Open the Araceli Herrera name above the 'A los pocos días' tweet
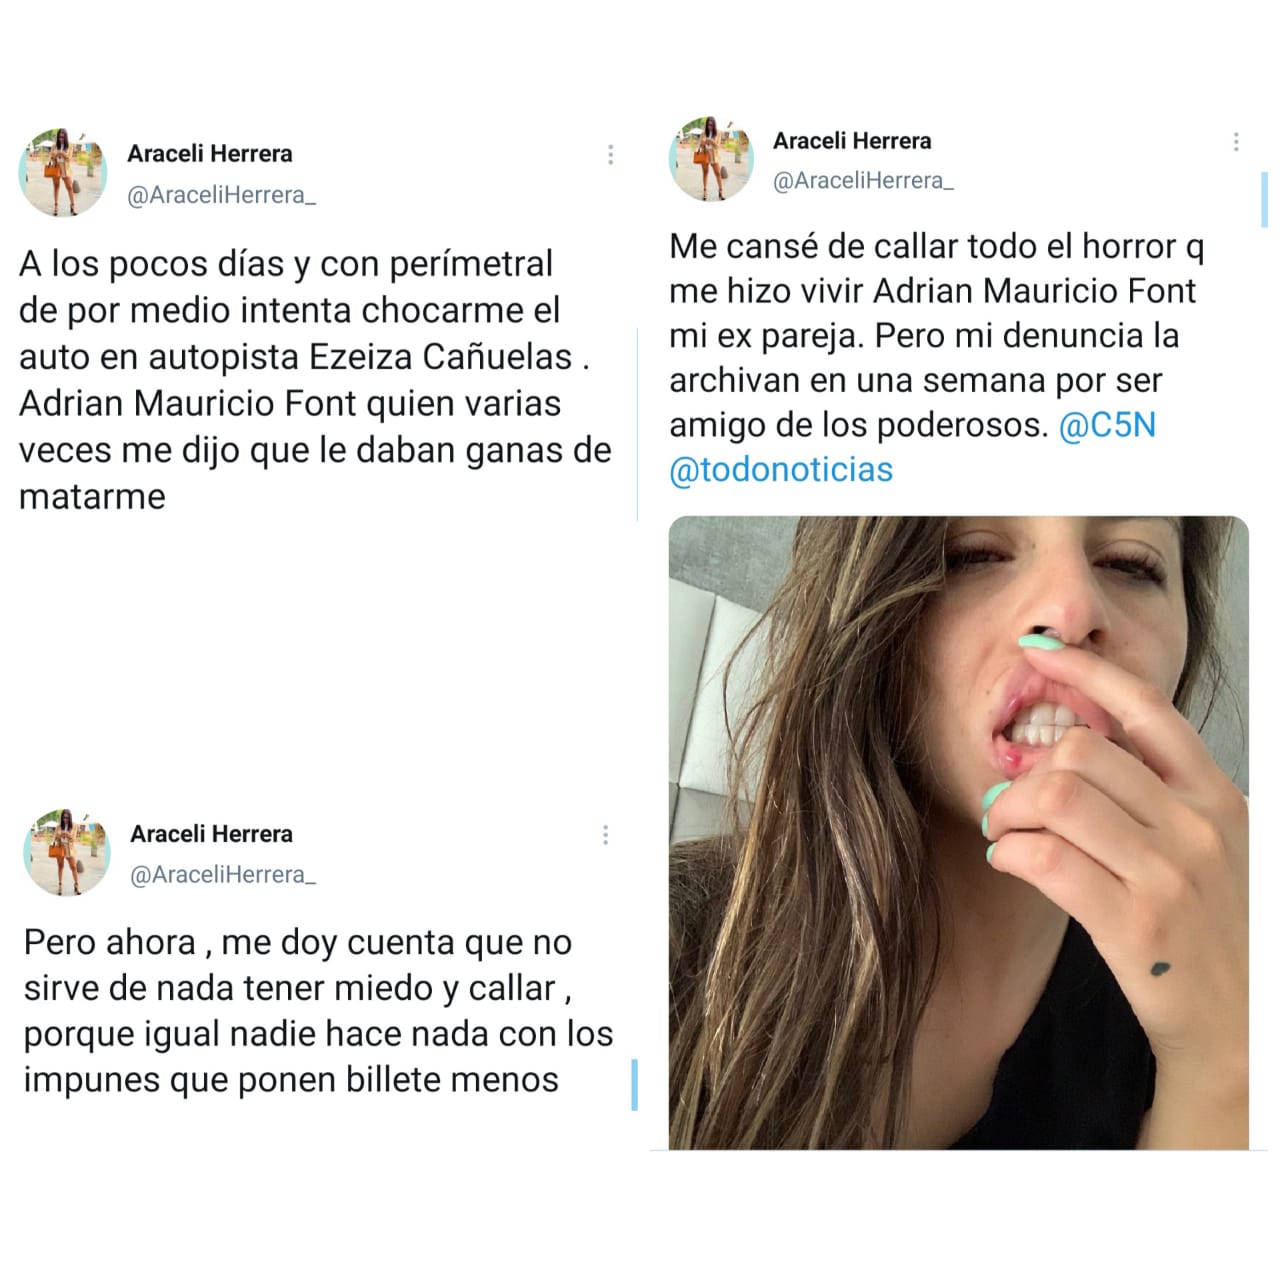The image size is (1280, 1280). tap(210, 154)
